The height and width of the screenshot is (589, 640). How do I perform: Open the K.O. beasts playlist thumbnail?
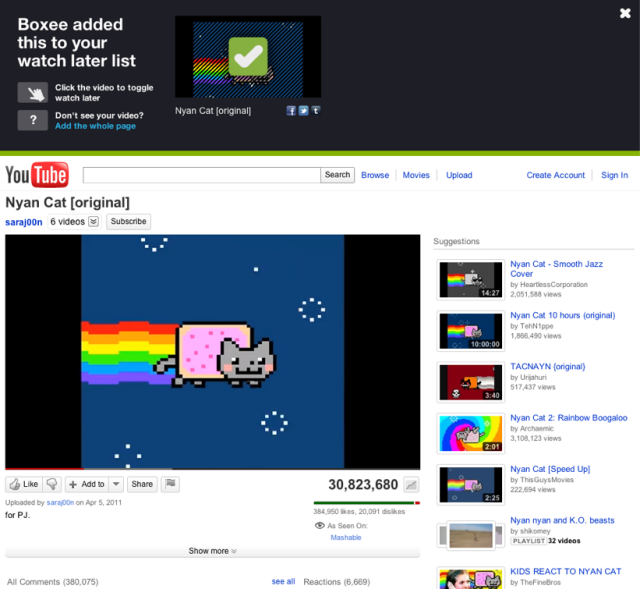[471, 536]
